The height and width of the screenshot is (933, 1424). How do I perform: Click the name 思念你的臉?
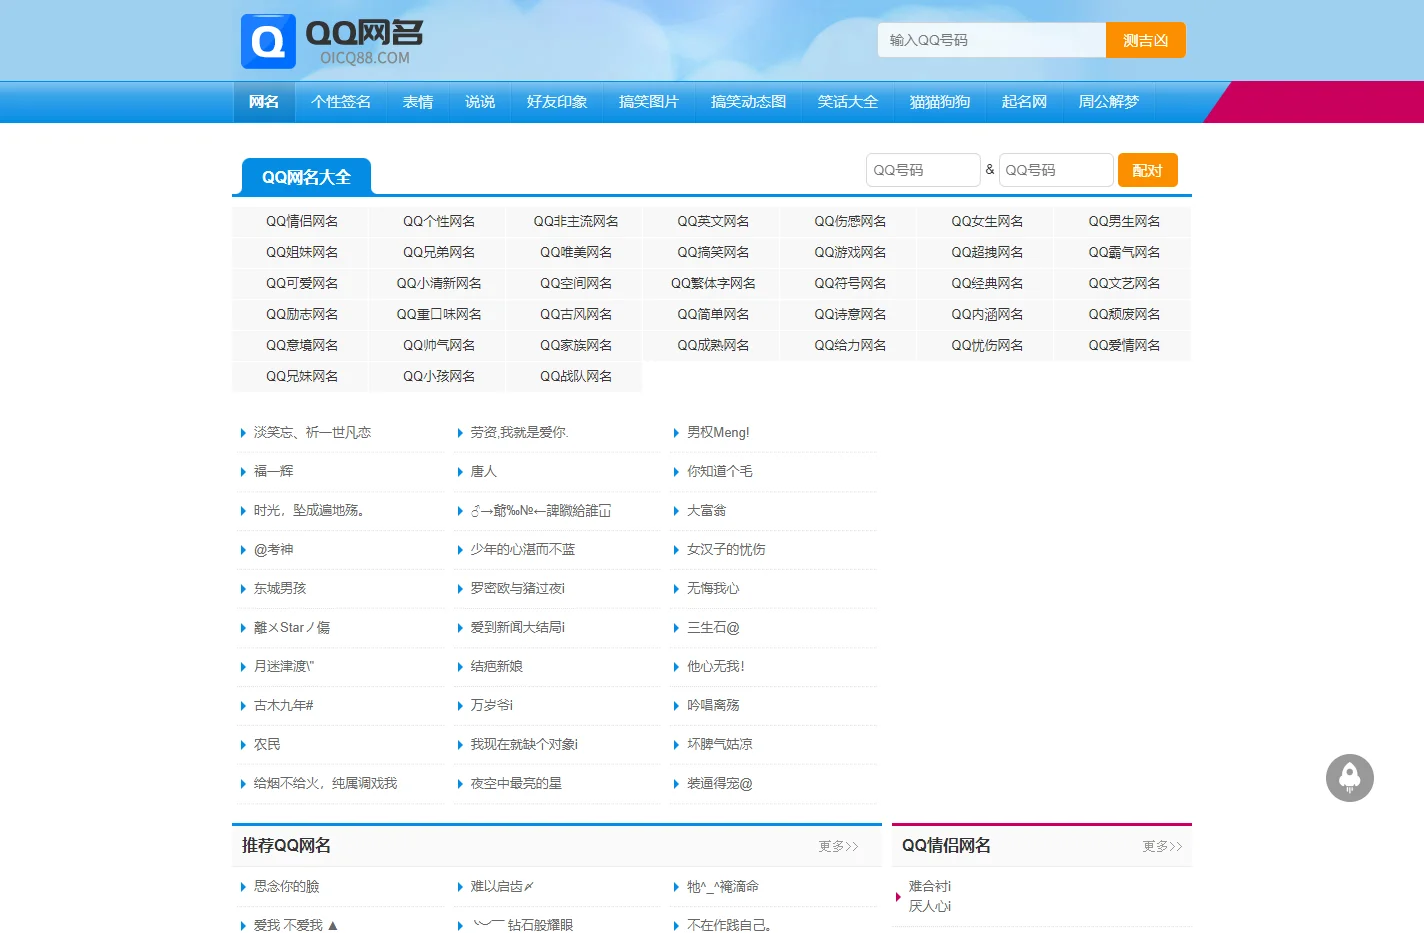pyautogui.click(x=286, y=886)
